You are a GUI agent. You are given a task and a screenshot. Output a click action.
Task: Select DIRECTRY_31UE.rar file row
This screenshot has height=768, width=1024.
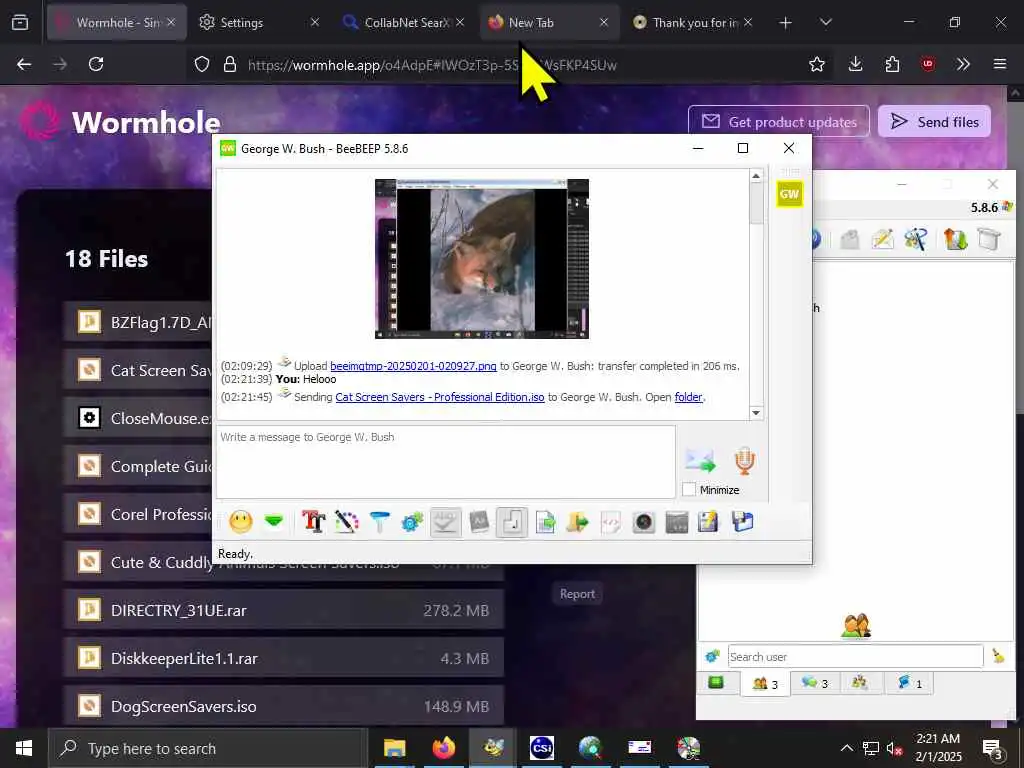point(283,610)
